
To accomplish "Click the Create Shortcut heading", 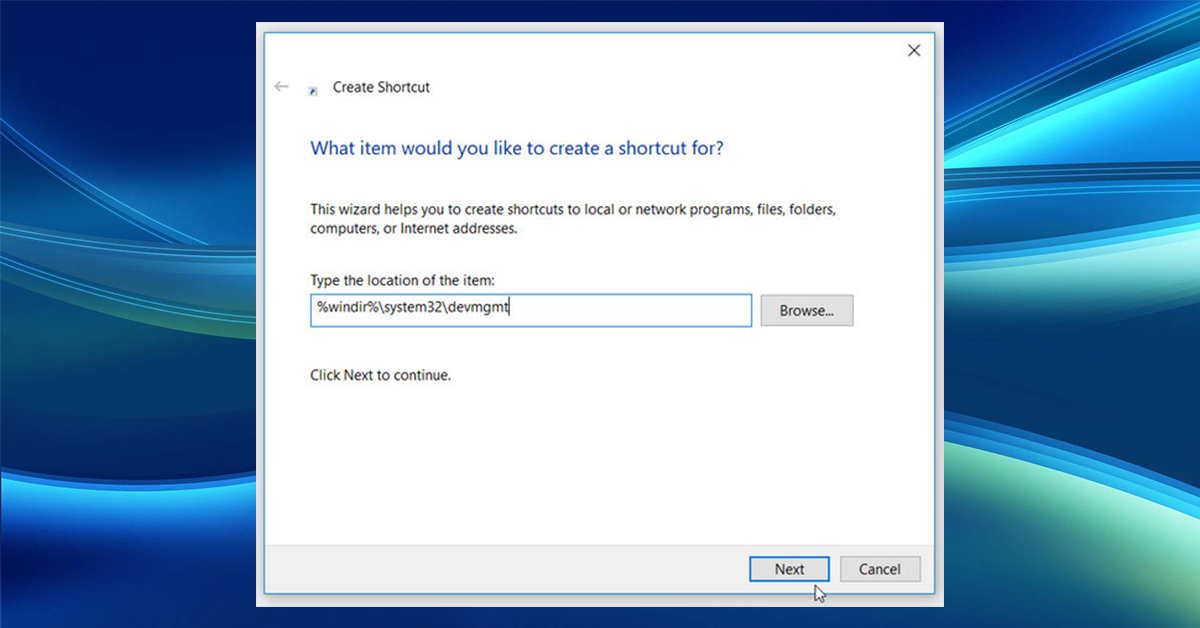I will (x=381, y=88).
